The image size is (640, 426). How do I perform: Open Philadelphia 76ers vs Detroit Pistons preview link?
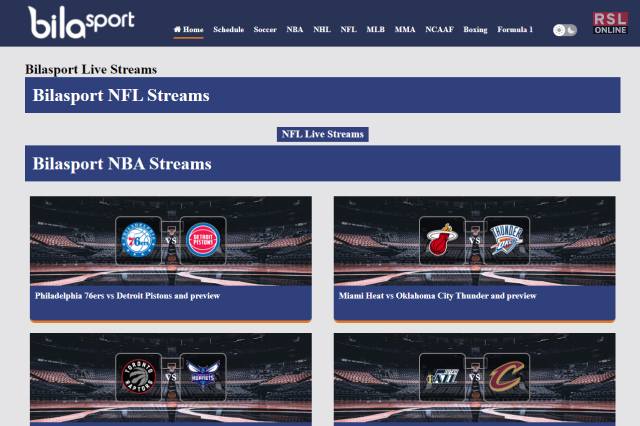click(x=127, y=296)
